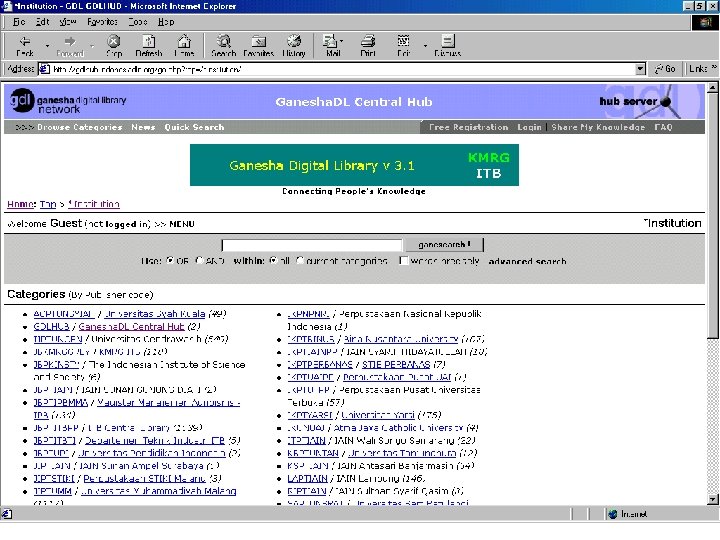The width and height of the screenshot is (720, 540).
Task: Click the scrollbar down arrow
Action: [713, 499]
